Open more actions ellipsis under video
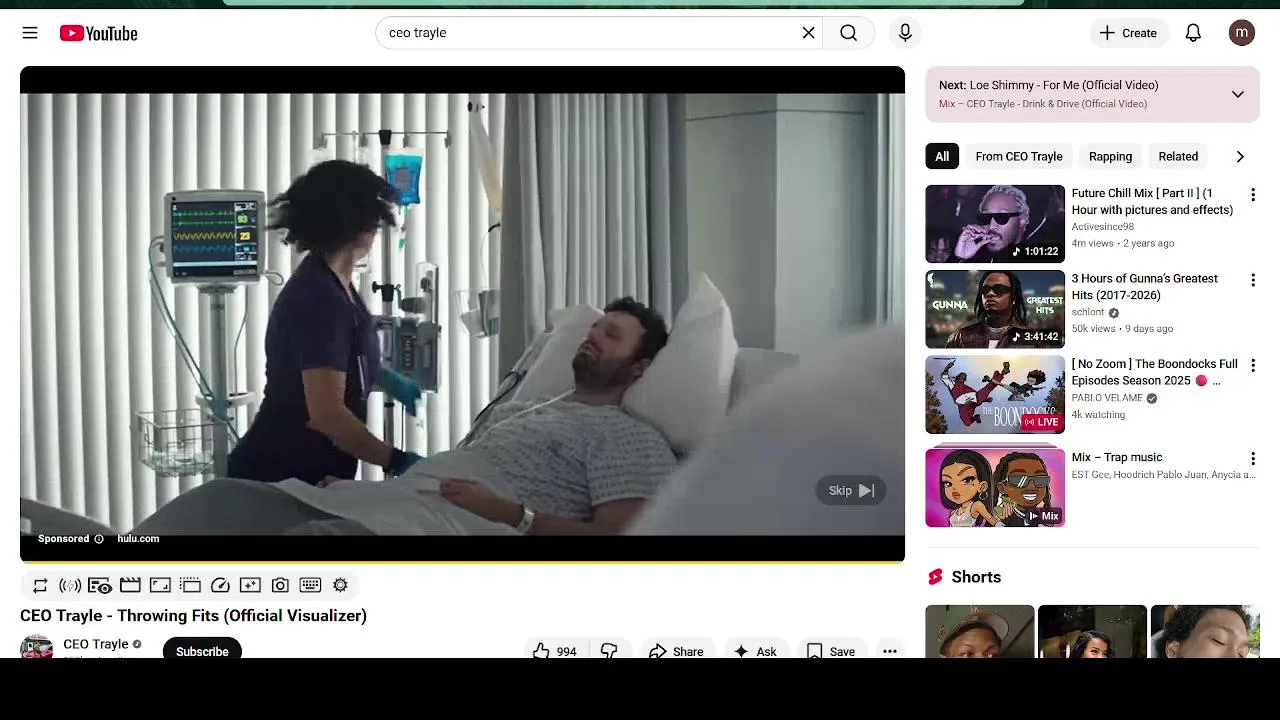This screenshot has width=1280, height=720. [889, 650]
